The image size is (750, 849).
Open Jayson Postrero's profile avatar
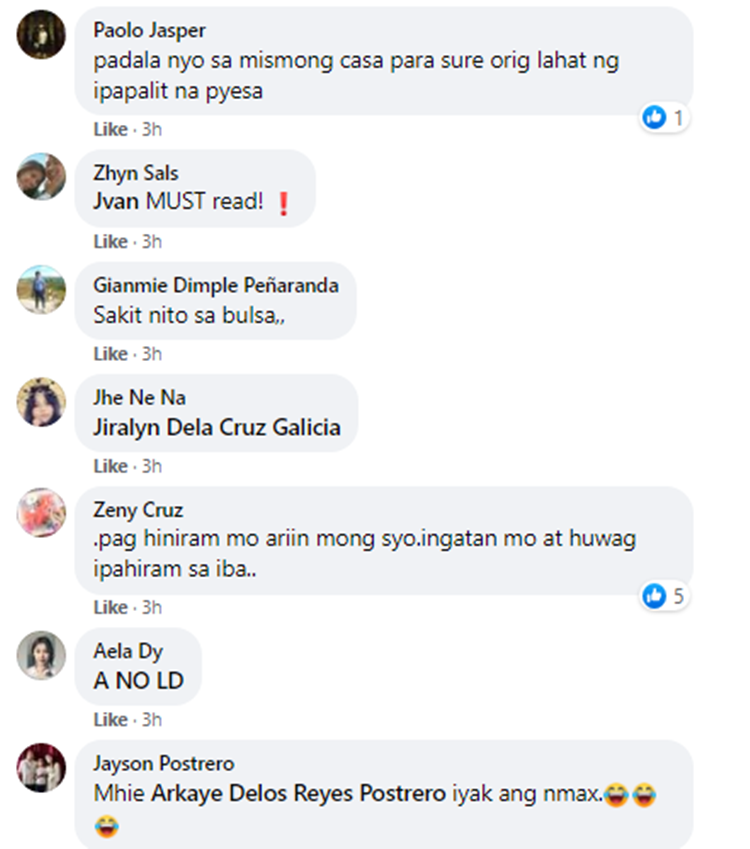41,767
